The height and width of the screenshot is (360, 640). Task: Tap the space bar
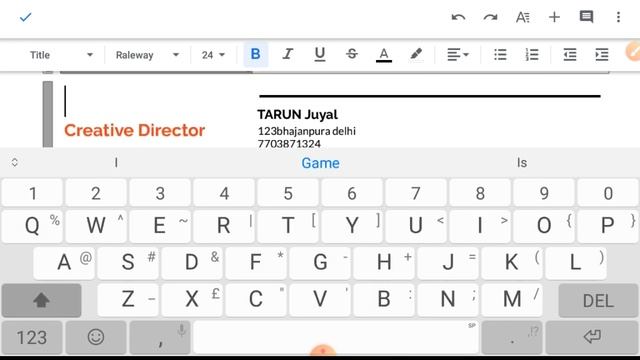(336, 338)
